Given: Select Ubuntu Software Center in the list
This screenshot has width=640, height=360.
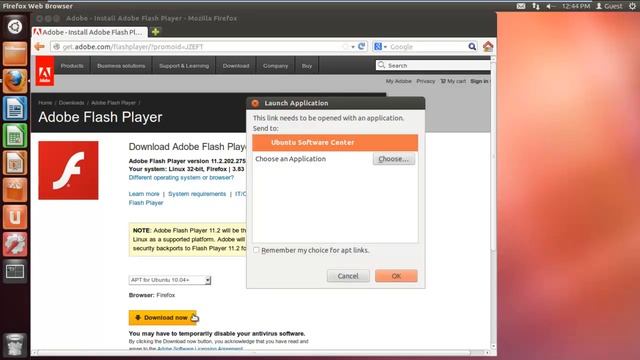Looking at the screenshot, I should pos(335,142).
